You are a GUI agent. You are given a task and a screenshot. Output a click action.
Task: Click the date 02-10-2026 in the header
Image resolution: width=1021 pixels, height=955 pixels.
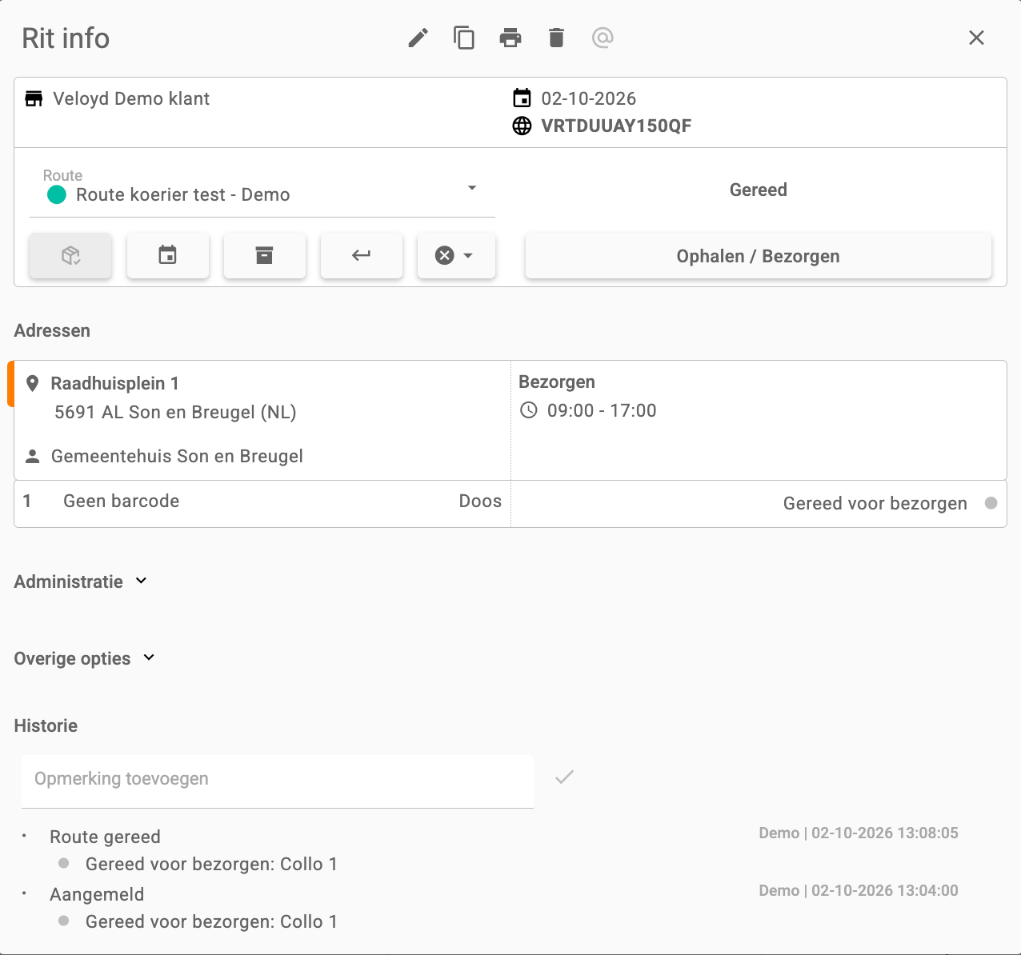coord(589,98)
